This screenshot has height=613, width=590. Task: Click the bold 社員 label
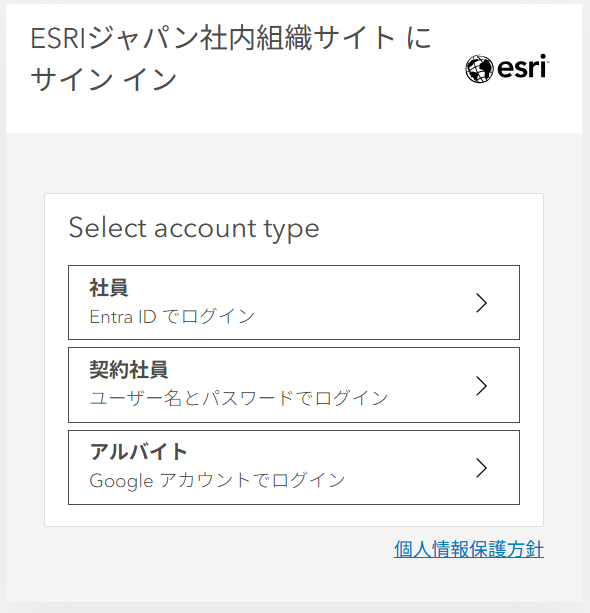(109, 288)
